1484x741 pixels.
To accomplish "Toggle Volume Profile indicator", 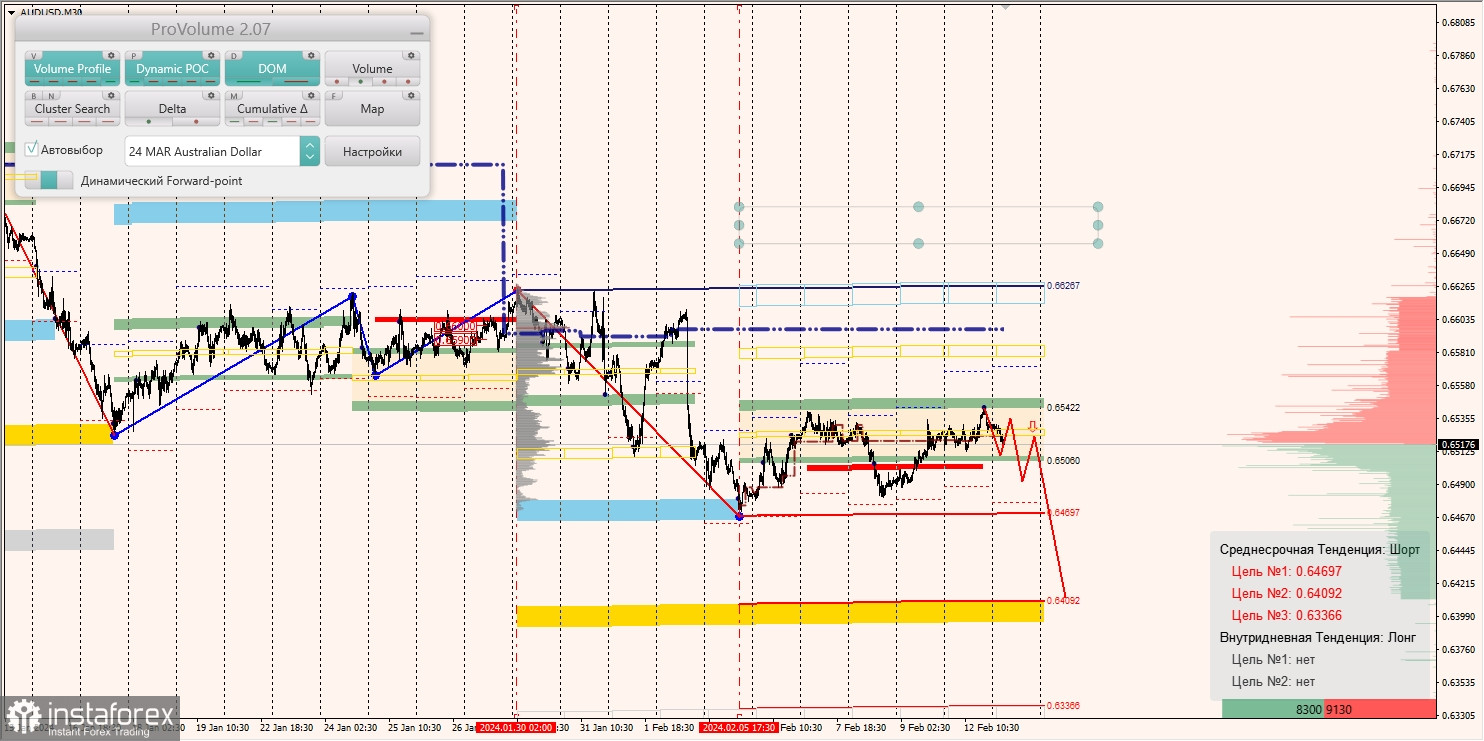I will pos(72,69).
